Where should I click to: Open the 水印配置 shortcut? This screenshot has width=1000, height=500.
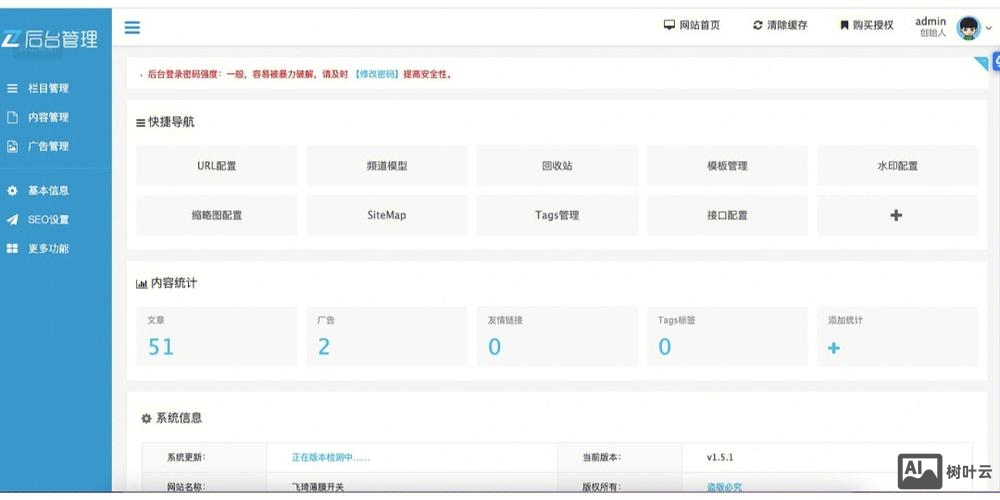coord(897,166)
